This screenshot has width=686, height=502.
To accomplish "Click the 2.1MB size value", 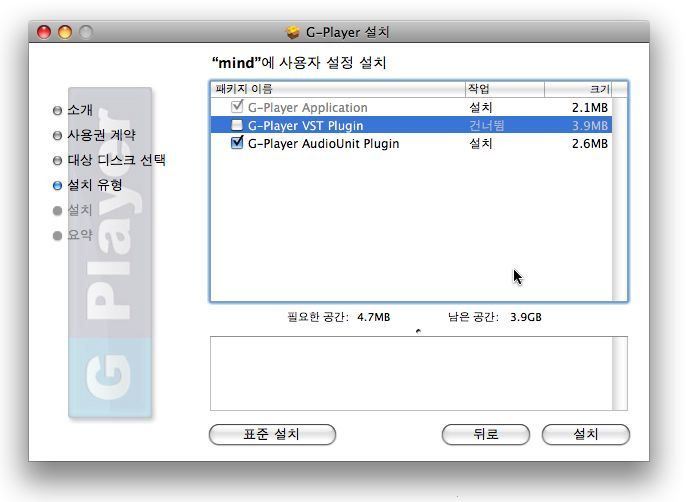I will 590,108.
